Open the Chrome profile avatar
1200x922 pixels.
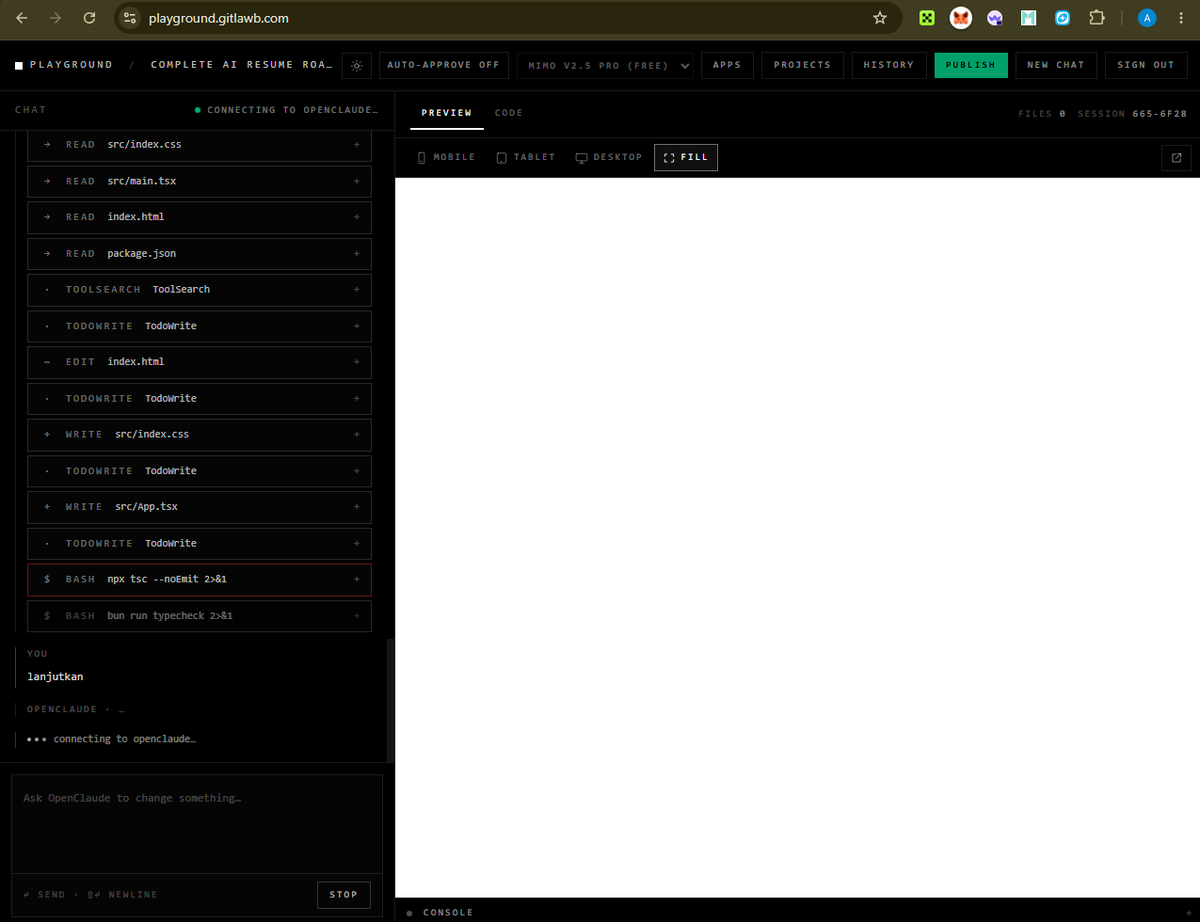tap(1148, 18)
